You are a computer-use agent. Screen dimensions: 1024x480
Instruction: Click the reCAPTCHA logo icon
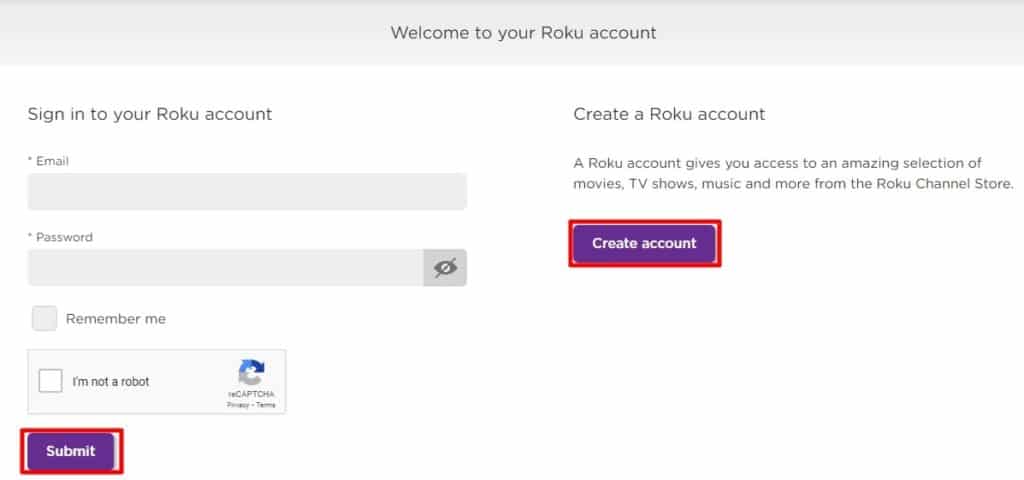[x=251, y=373]
